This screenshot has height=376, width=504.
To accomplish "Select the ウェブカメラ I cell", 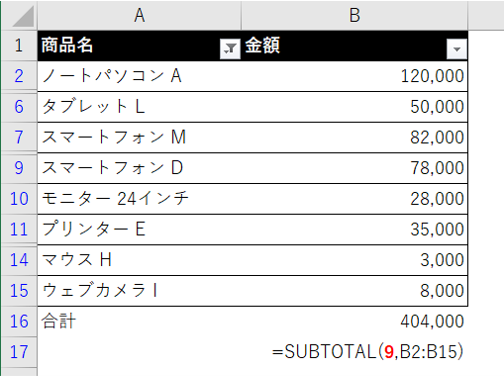I will click(x=139, y=291).
